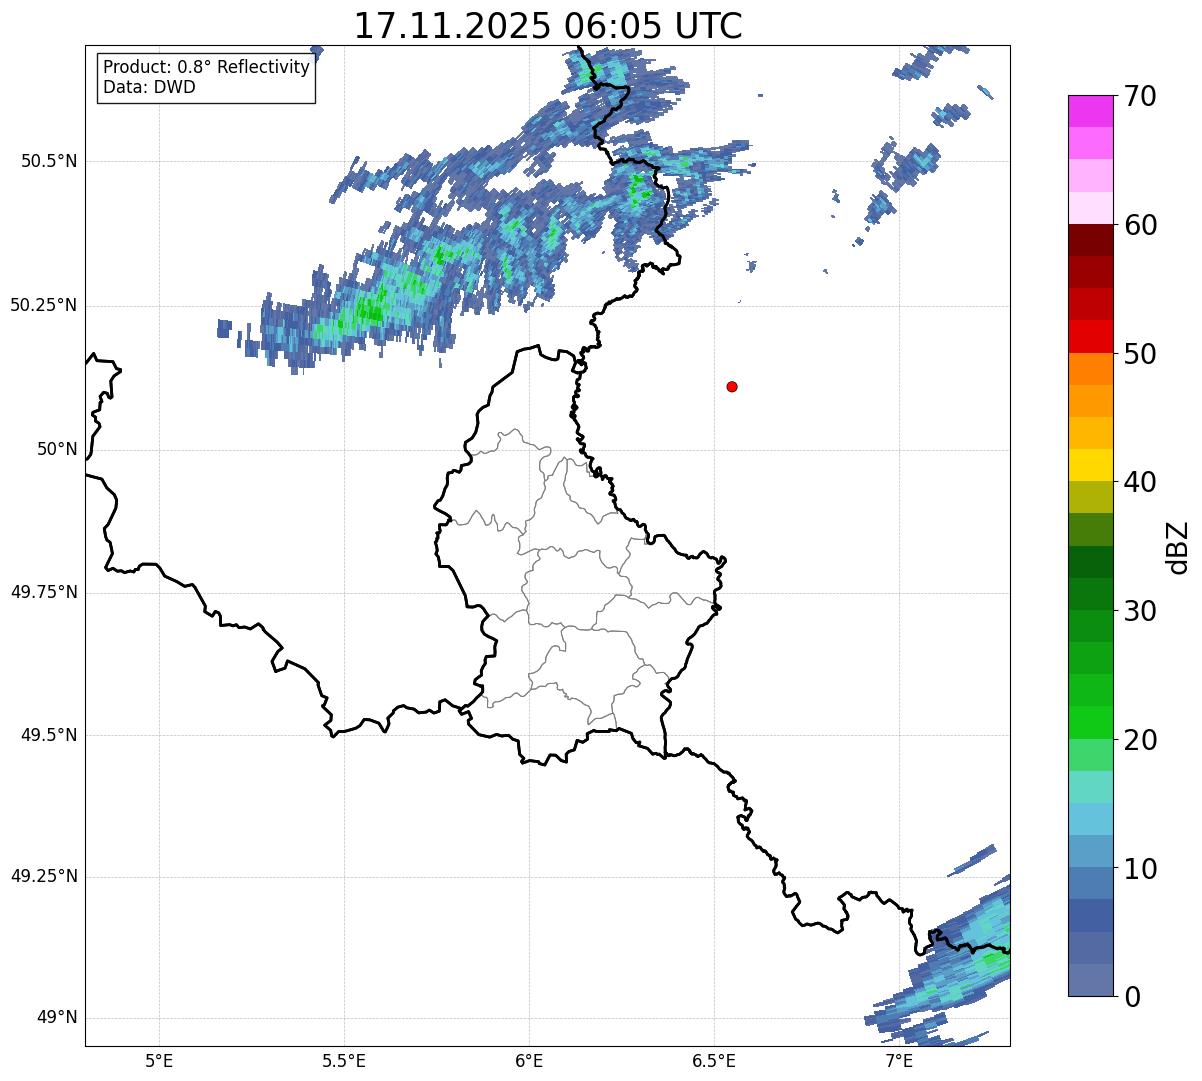The width and height of the screenshot is (1202, 1081).
Task: Click the '5.5°E' longitude label
Action: coord(344,1061)
